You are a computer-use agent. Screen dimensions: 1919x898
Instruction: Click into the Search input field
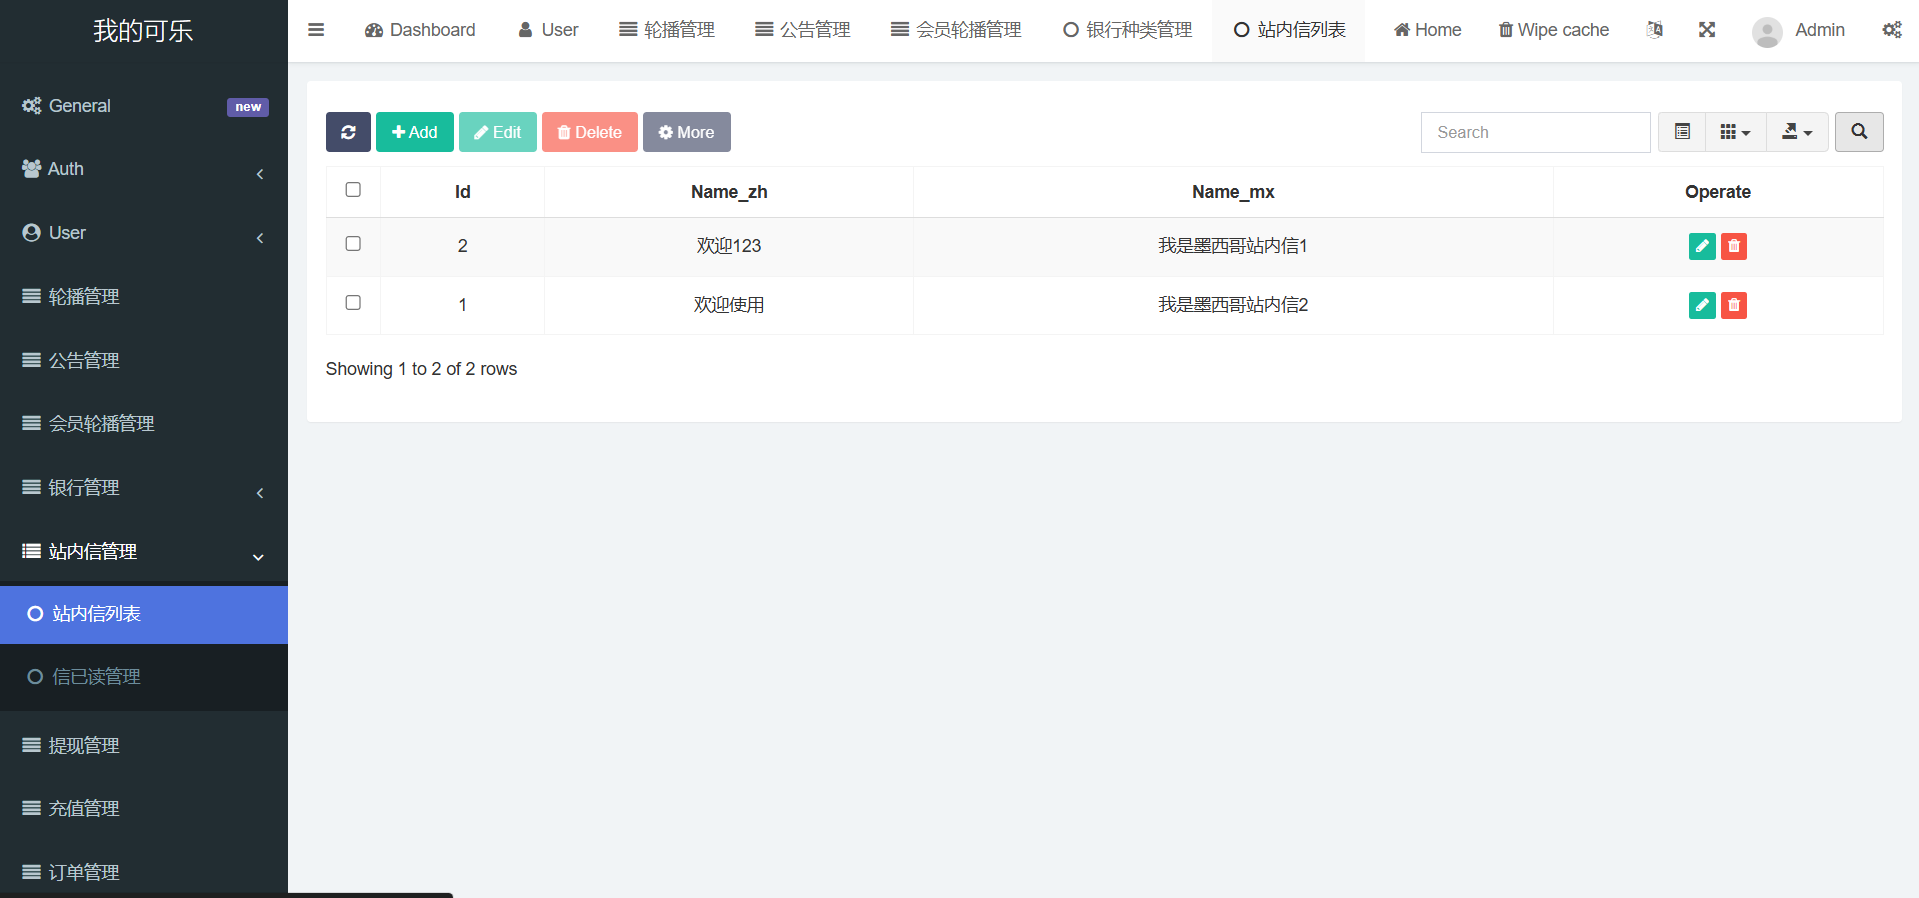click(1535, 132)
